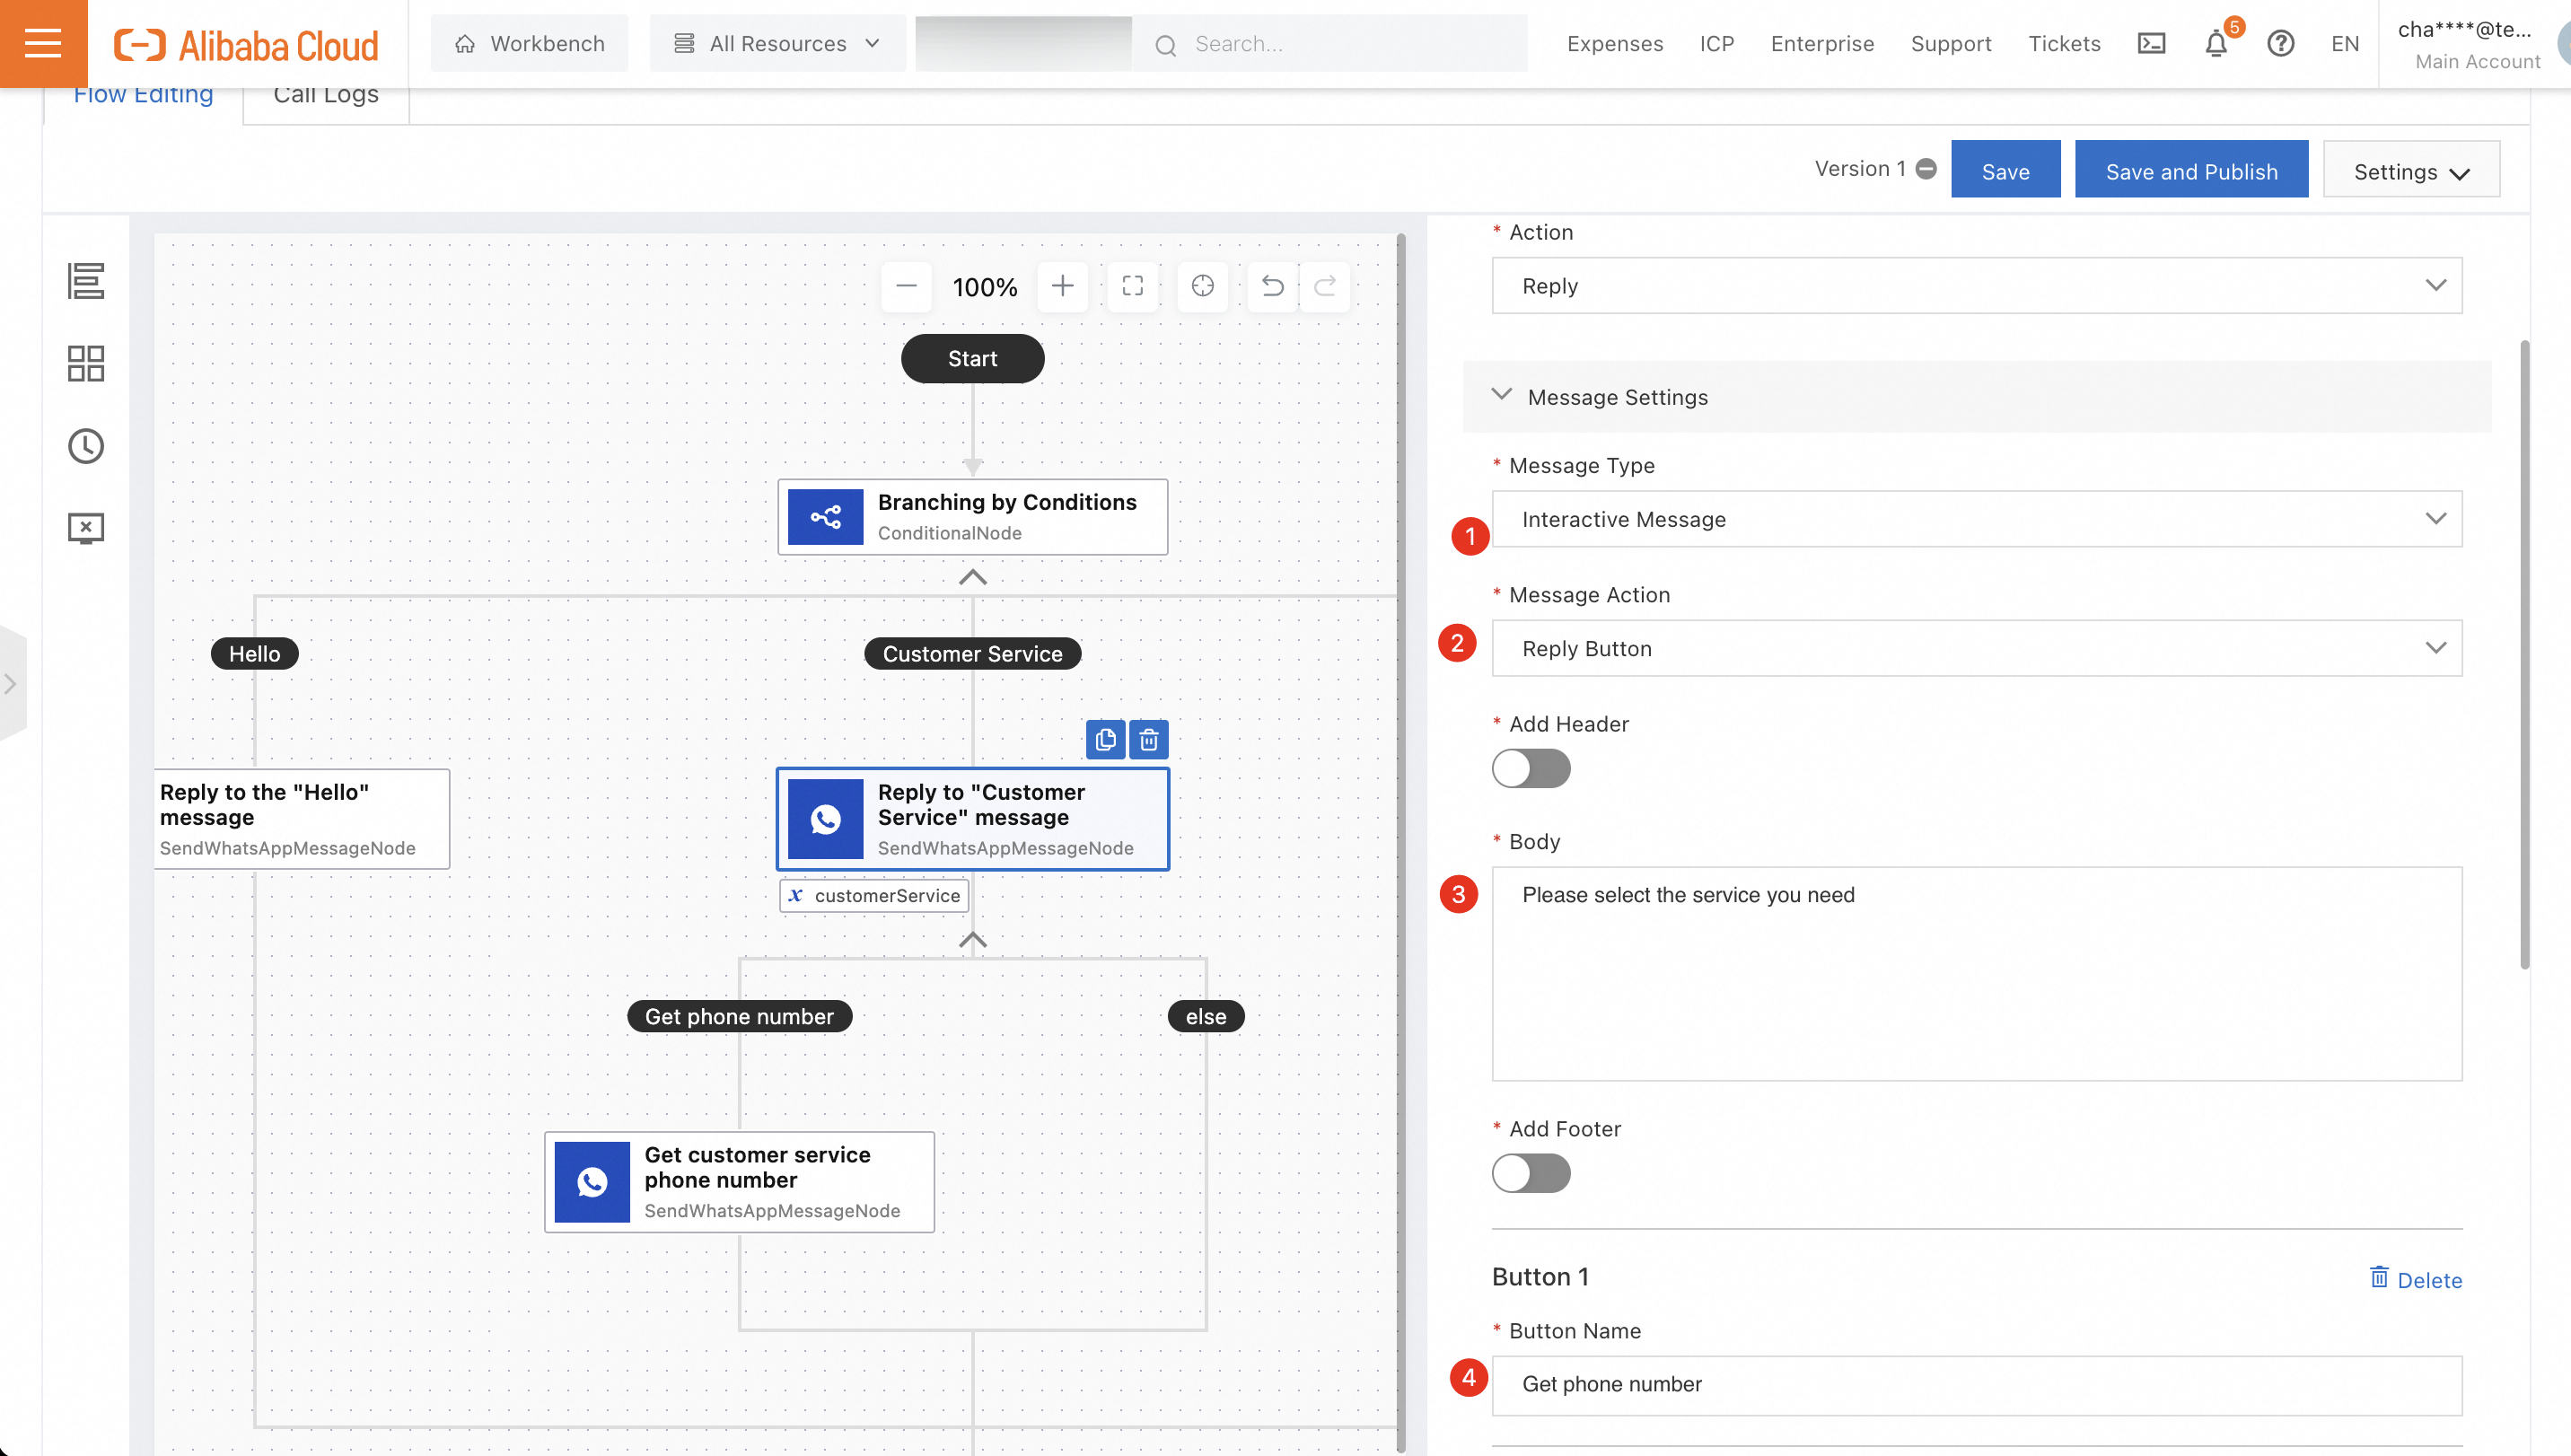
Task: Open the history clock sidebar icon
Action: [x=86, y=446]
